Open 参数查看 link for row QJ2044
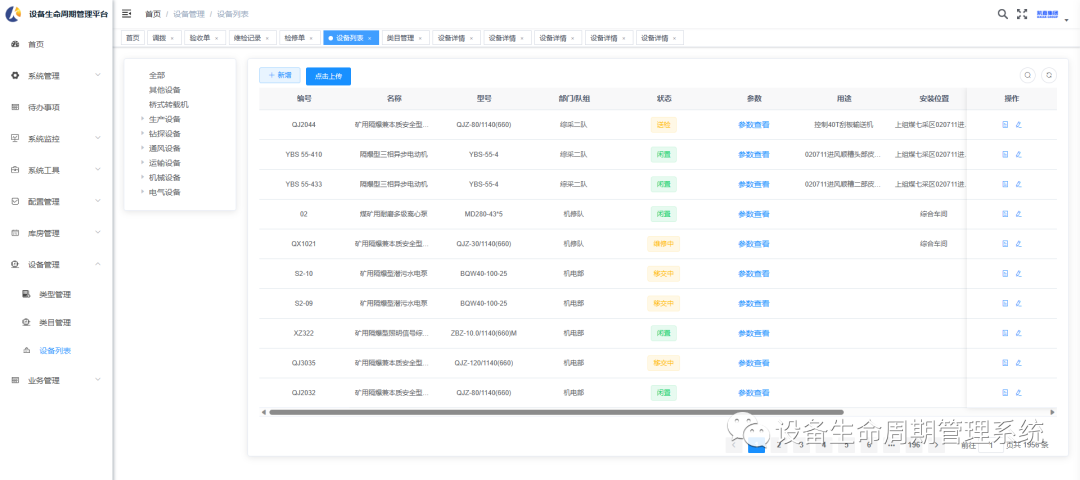Image resolution: width=1080 pixels, height=480 pixels. click(x=754, y=125)
